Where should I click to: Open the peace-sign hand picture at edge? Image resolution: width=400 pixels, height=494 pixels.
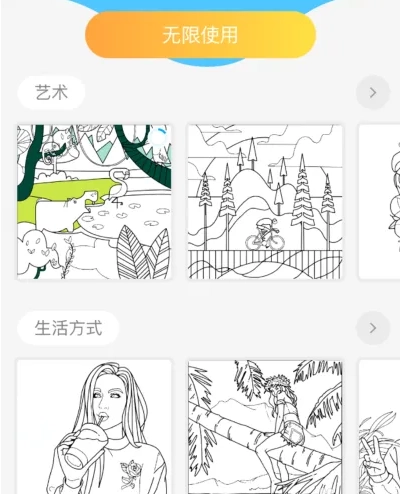tap(379, 427)
